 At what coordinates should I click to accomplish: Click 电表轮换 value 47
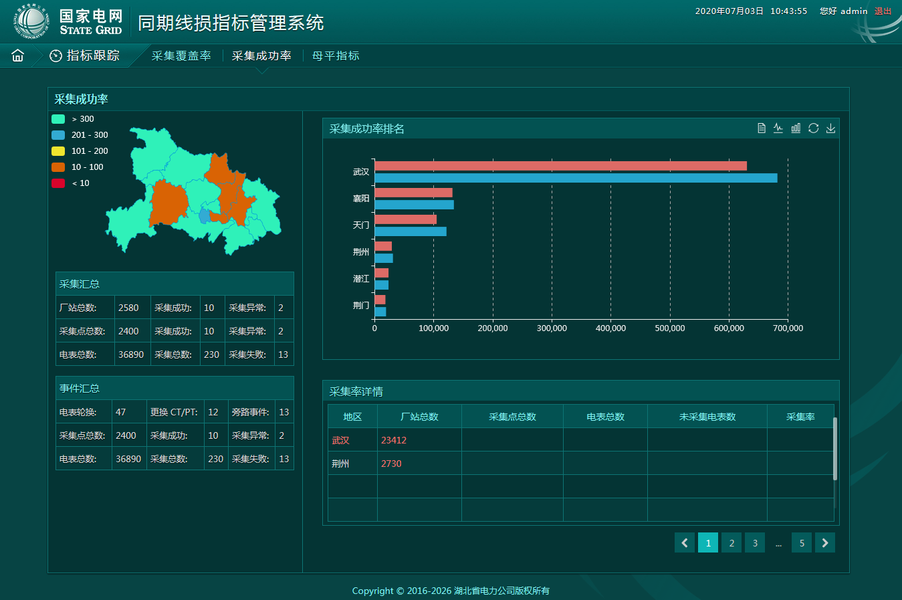(x=120, y=412)
